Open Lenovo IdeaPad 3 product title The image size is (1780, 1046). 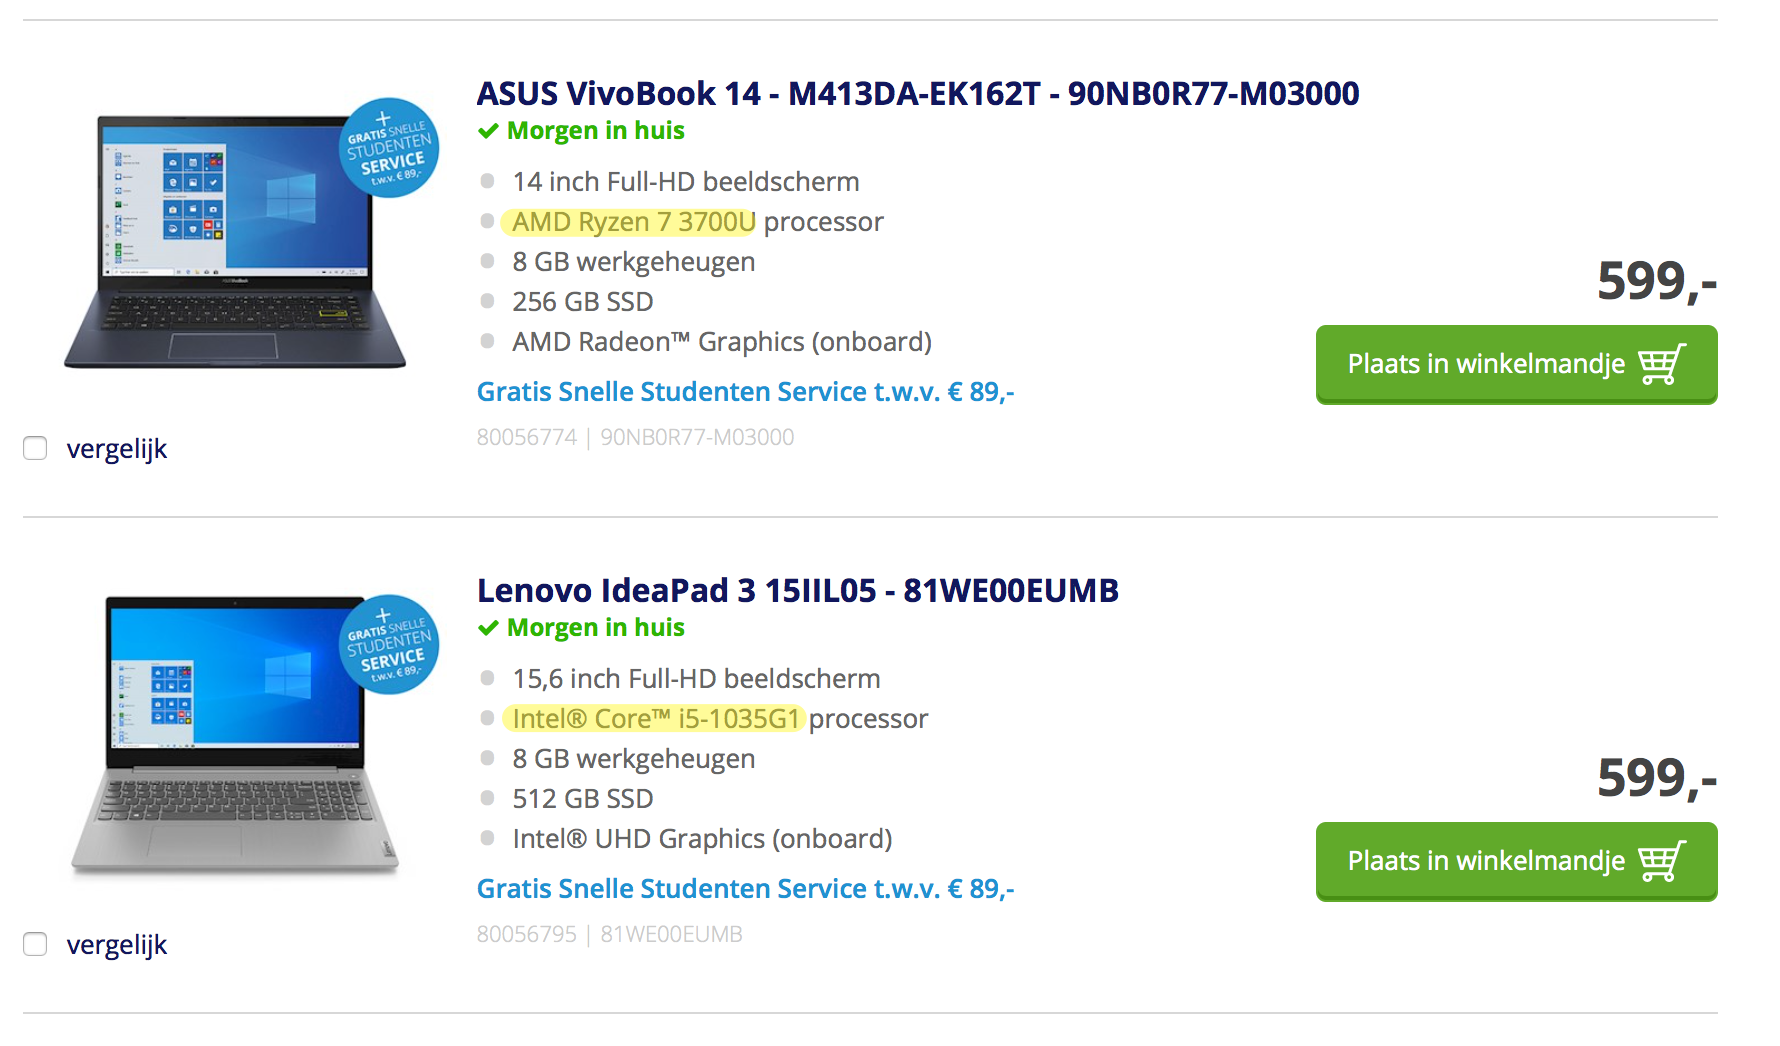[797, 591]
